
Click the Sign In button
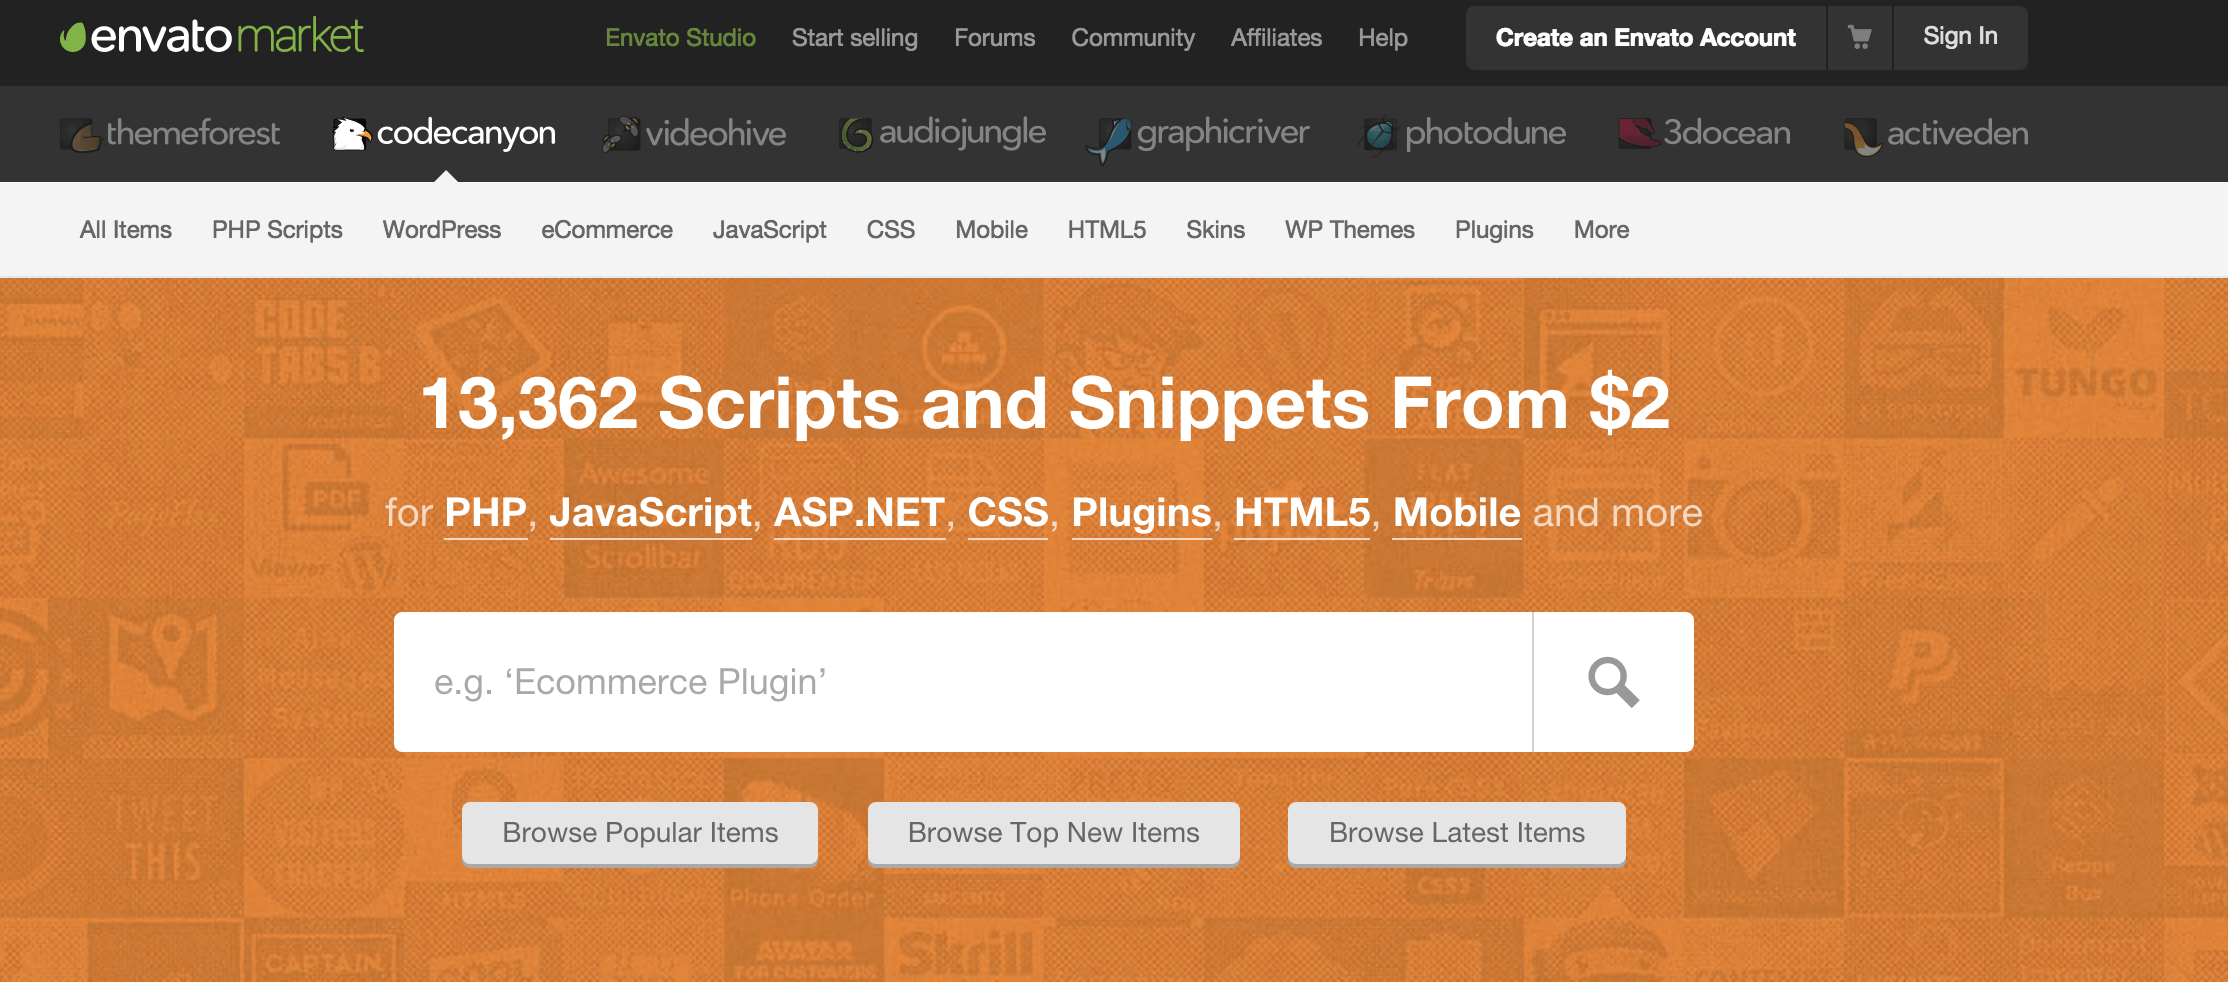pyautogui.click(x=1960, y=37)
